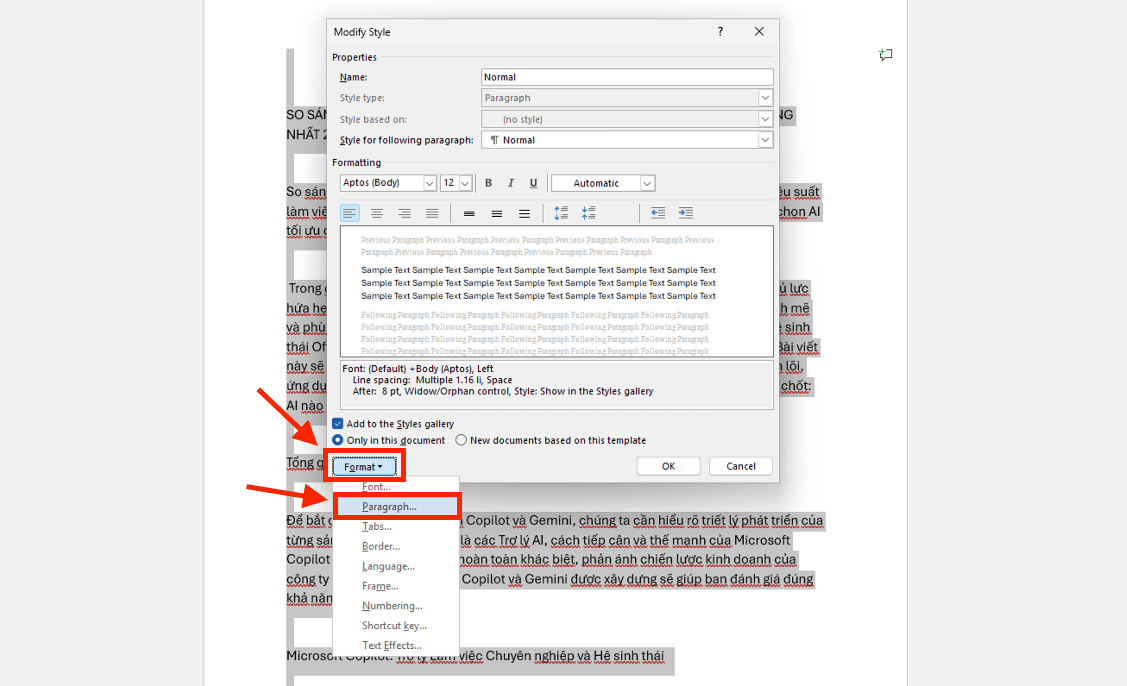Confirm style changes with OK
This screenshot has height=686, width=1127.
(x=667, y=465)
